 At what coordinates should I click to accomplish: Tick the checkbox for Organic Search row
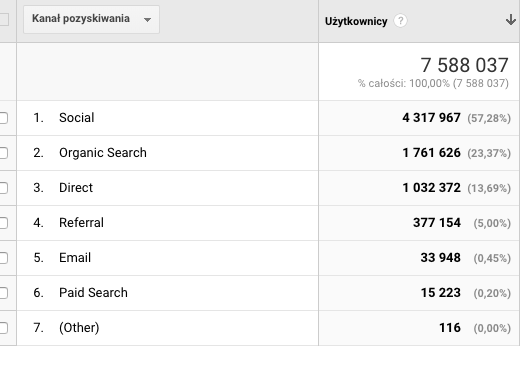[x=3, y=153]
